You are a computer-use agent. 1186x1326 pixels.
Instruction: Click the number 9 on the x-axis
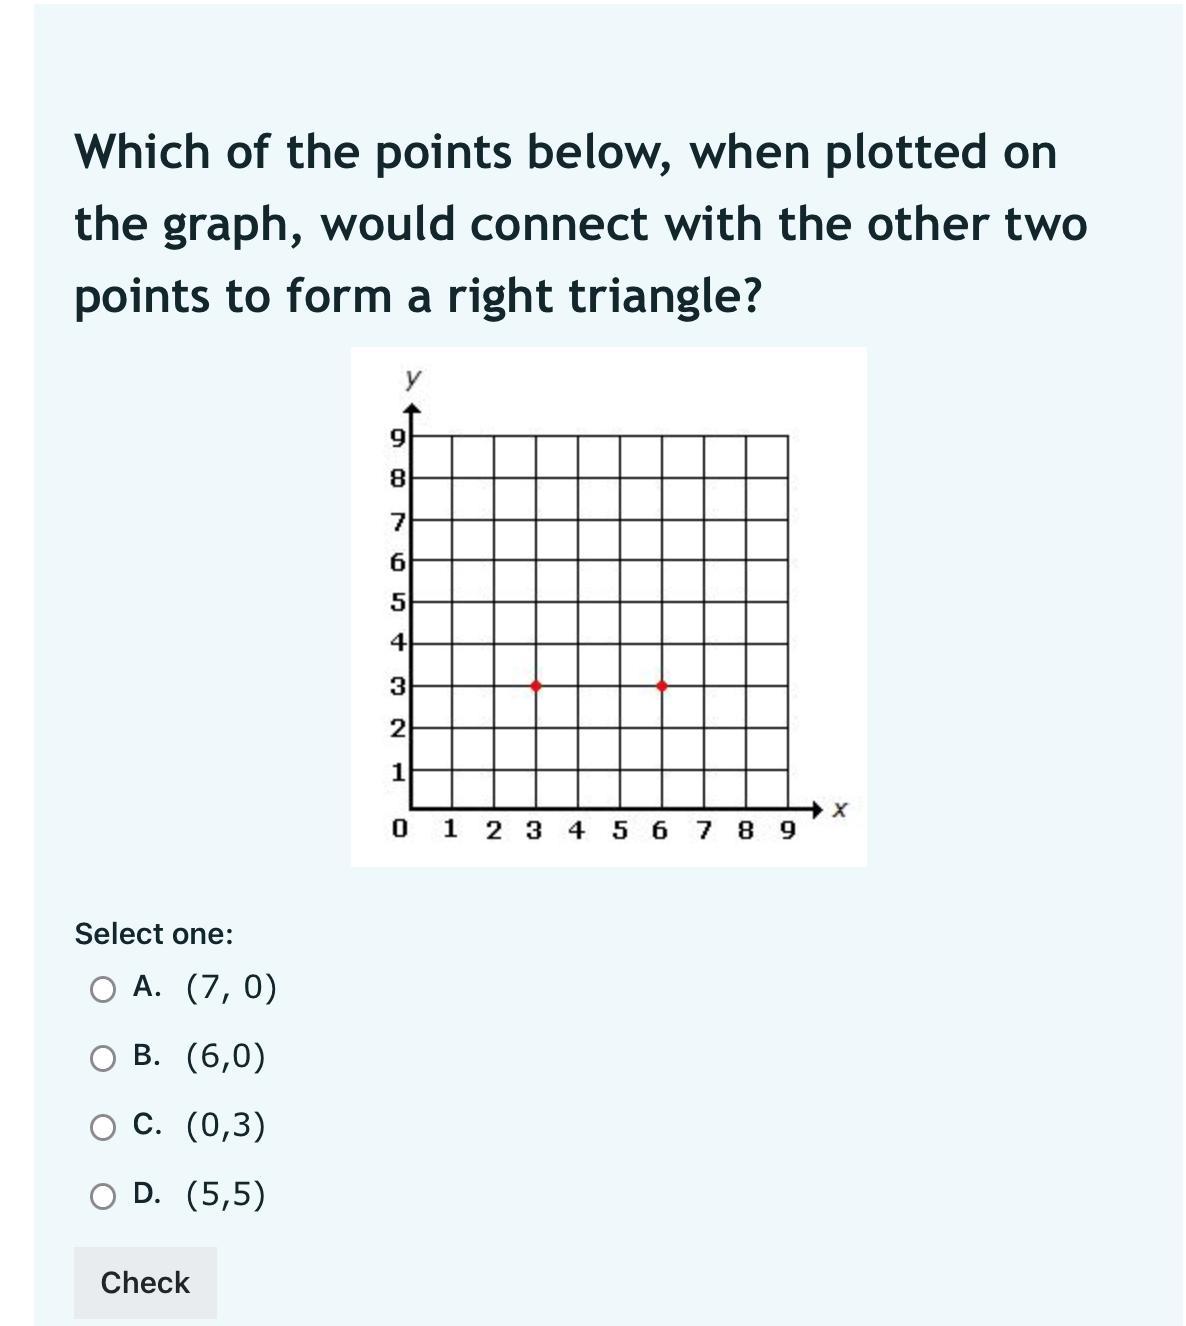tap(787, 830)
